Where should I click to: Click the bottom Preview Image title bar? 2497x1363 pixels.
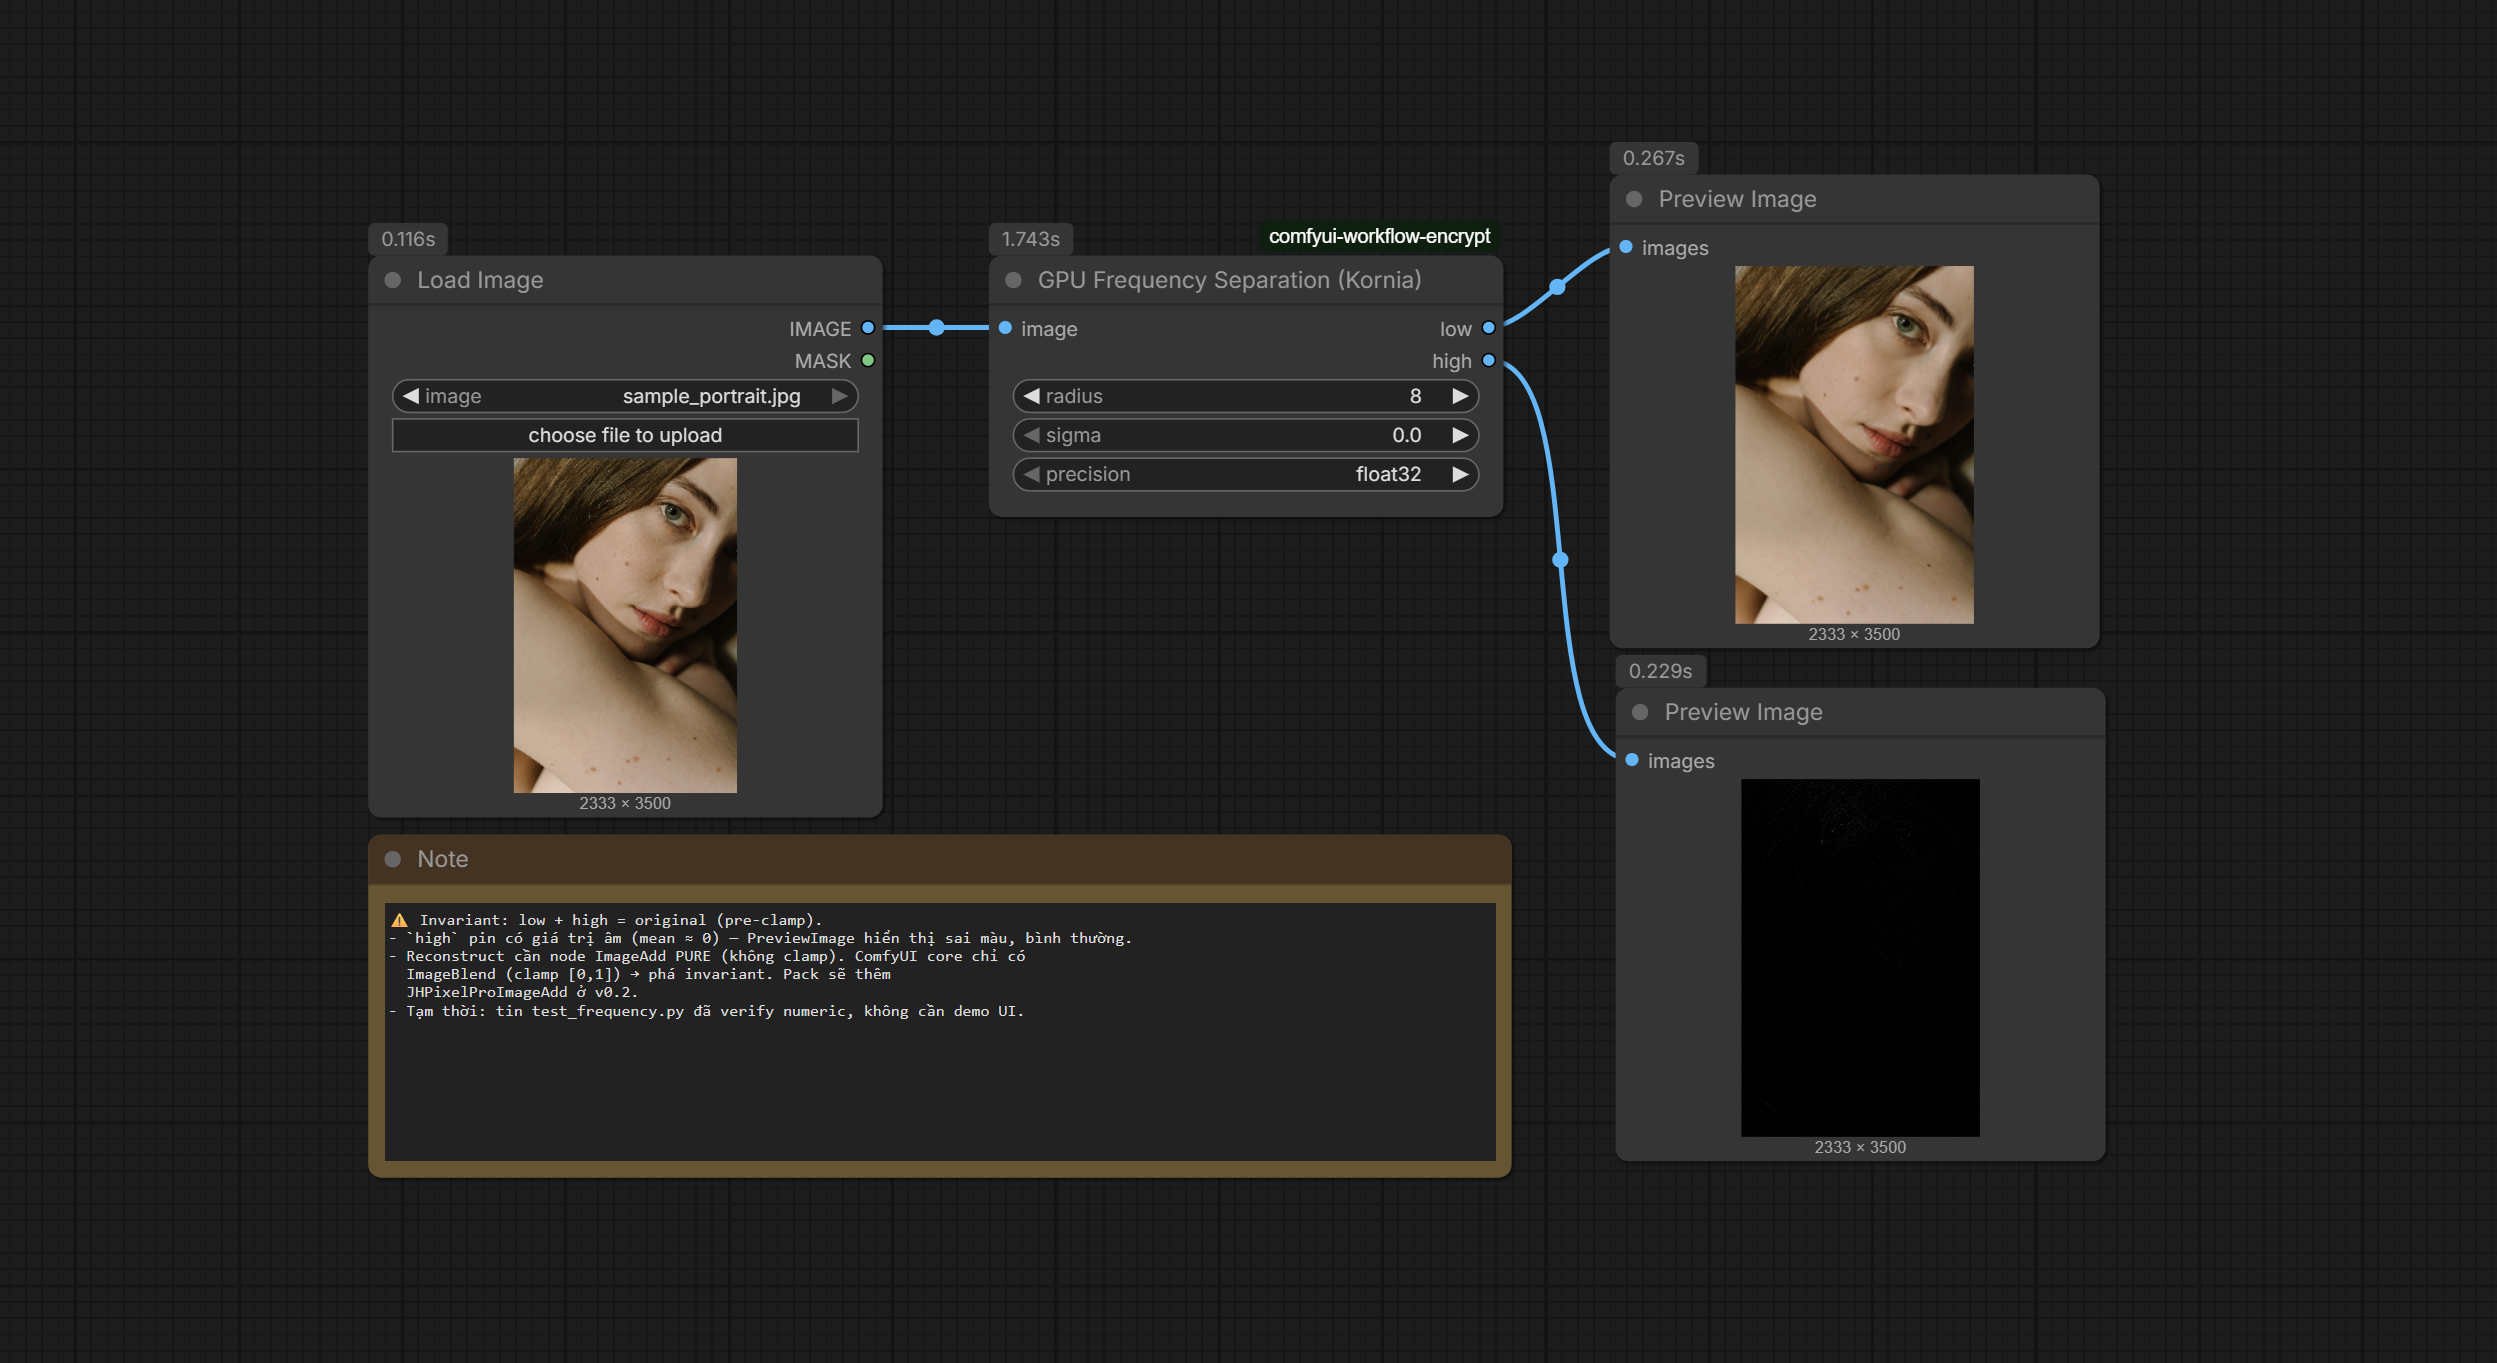coord(1860,712)
